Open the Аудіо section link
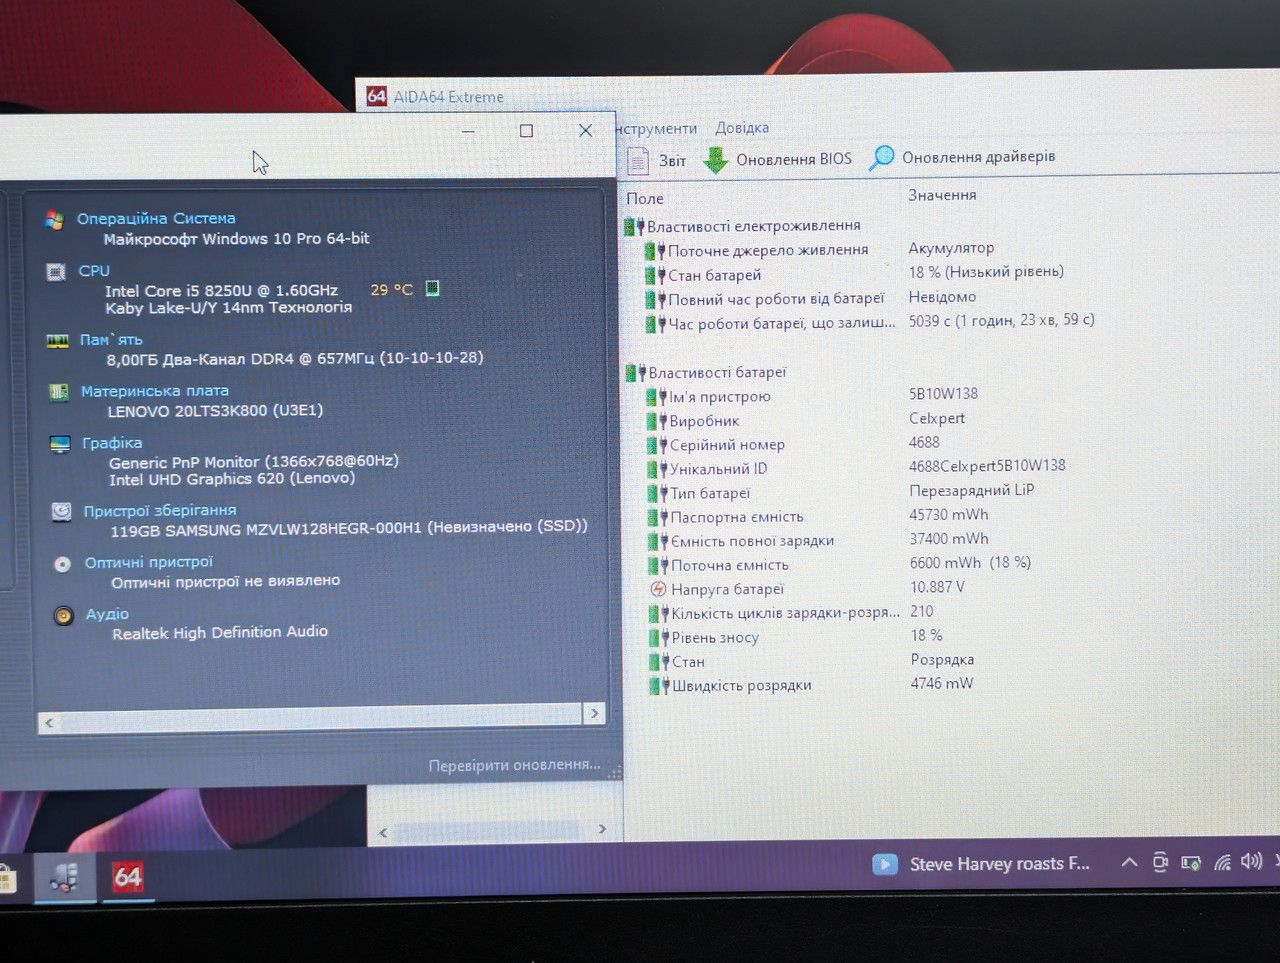1280x963 pixels. pyautogui.click(x=107, y=614)
